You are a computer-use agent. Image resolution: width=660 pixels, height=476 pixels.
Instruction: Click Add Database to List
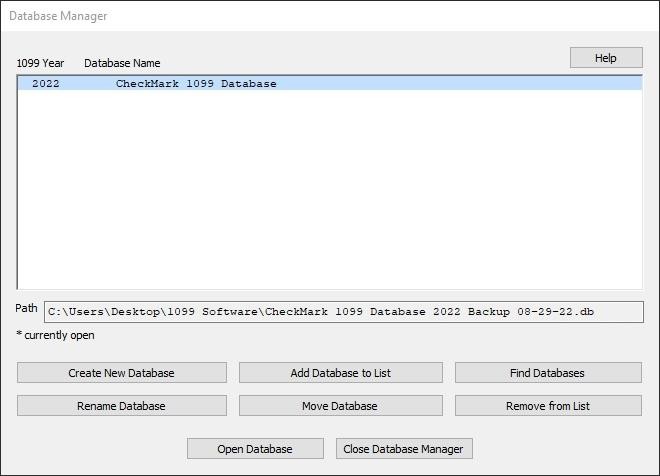[340, 373]
